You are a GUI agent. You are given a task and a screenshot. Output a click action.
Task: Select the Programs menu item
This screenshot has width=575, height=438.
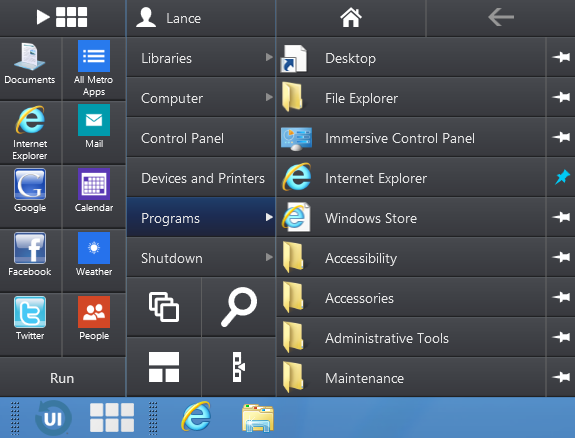pos(201,218)
